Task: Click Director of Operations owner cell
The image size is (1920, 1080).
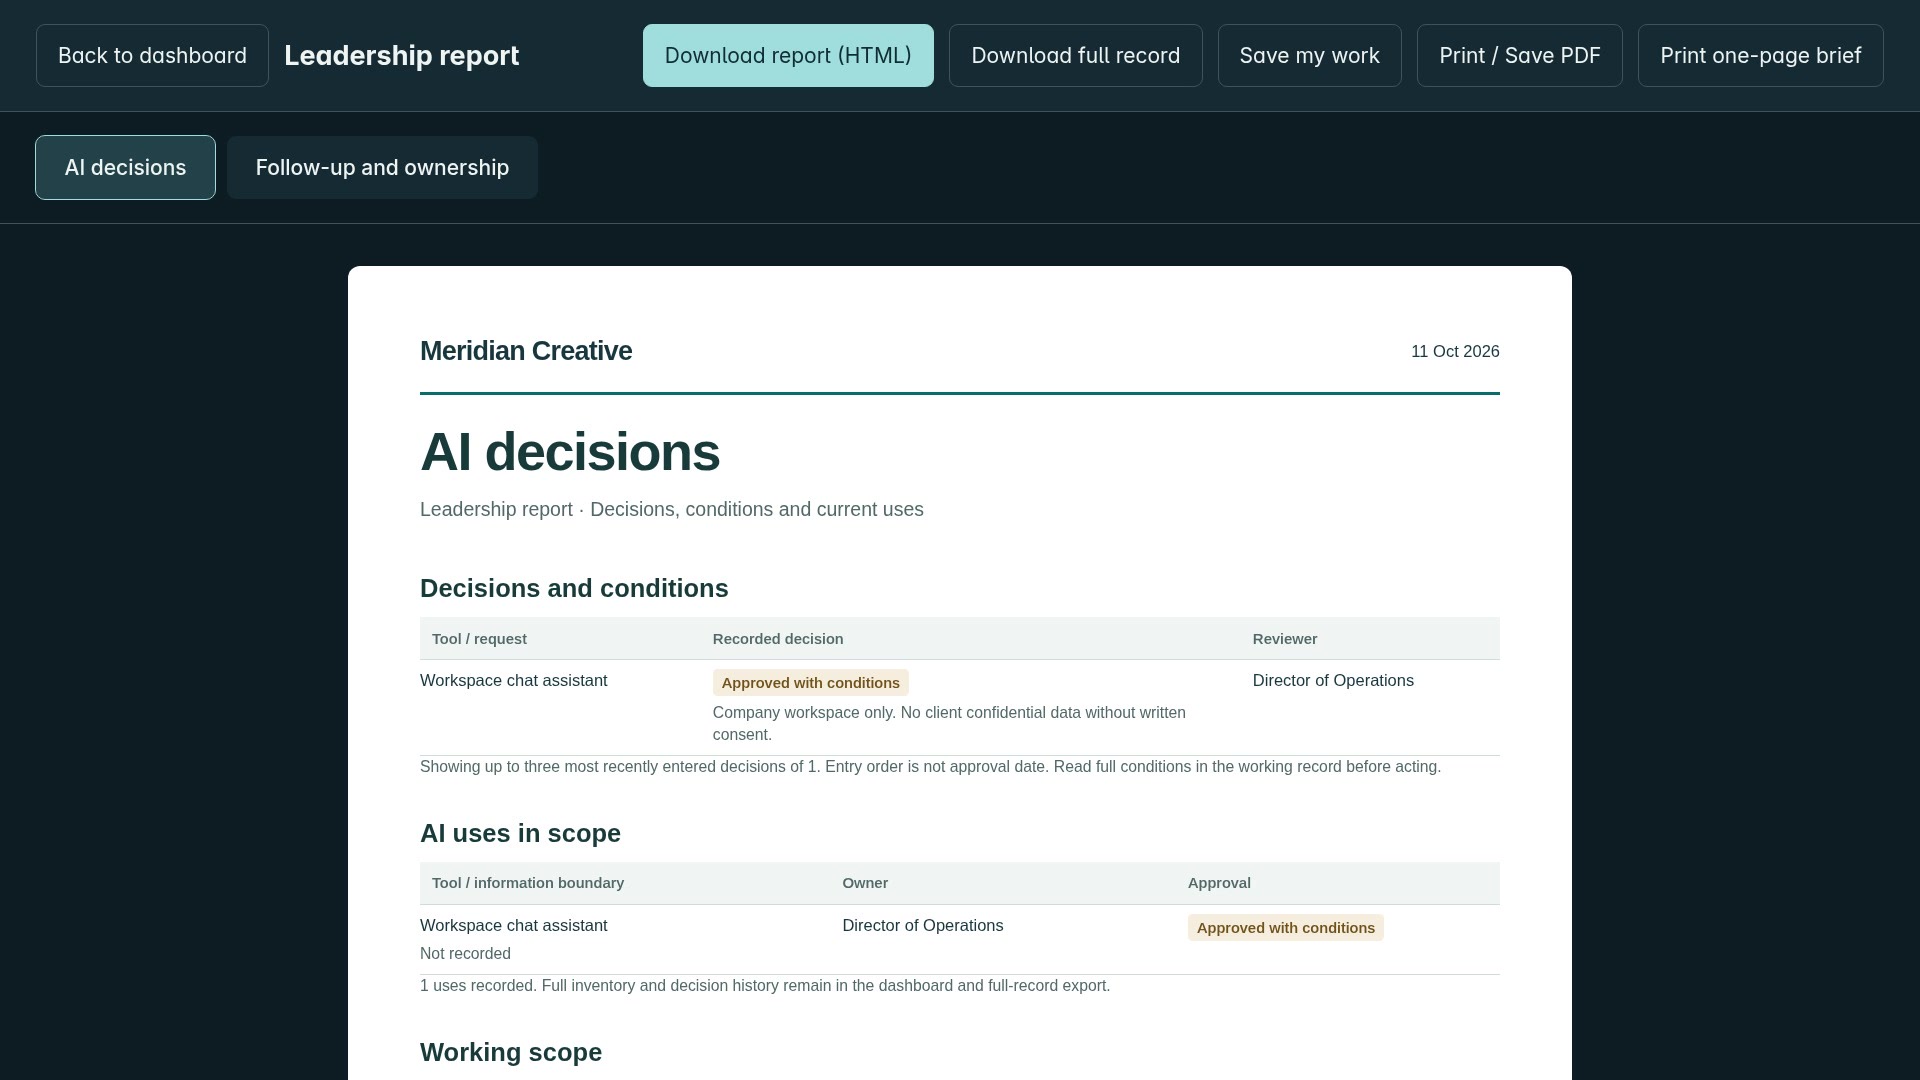Action: tap(923, 925)
